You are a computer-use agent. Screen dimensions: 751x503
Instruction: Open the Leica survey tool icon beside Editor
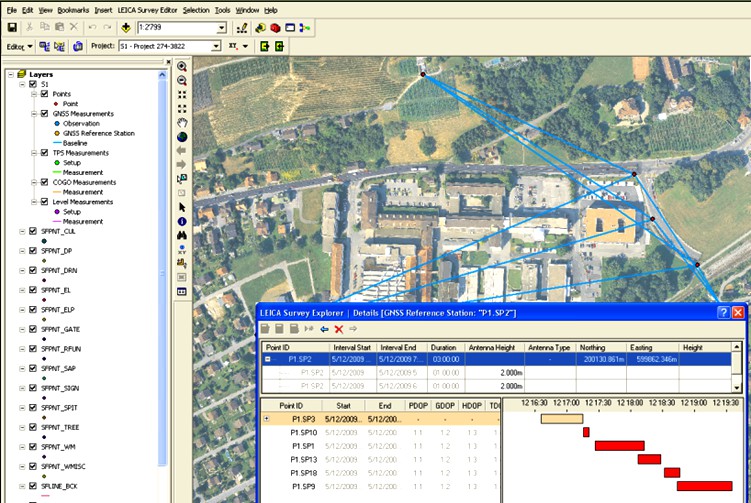[x=45, y=46]
